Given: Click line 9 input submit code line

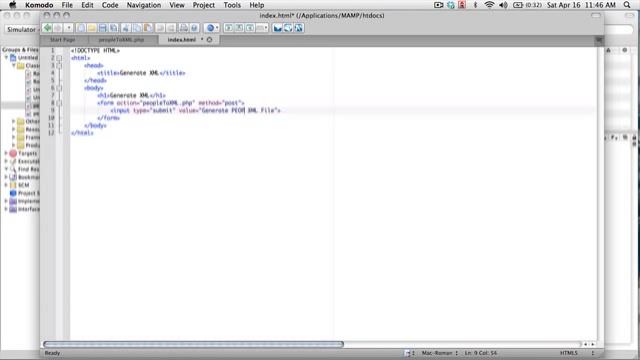Looking at the screenshot, I should 196,110.
